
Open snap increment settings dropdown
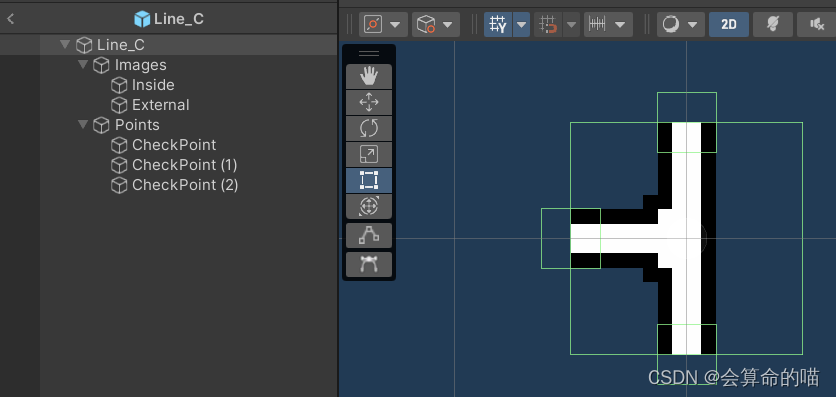(x=608, y=25)
